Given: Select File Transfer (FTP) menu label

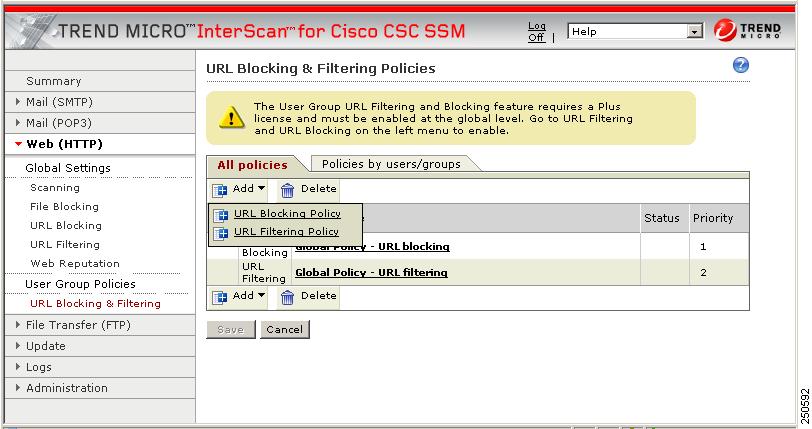Looking at the screenshot, I should [78, 325].
